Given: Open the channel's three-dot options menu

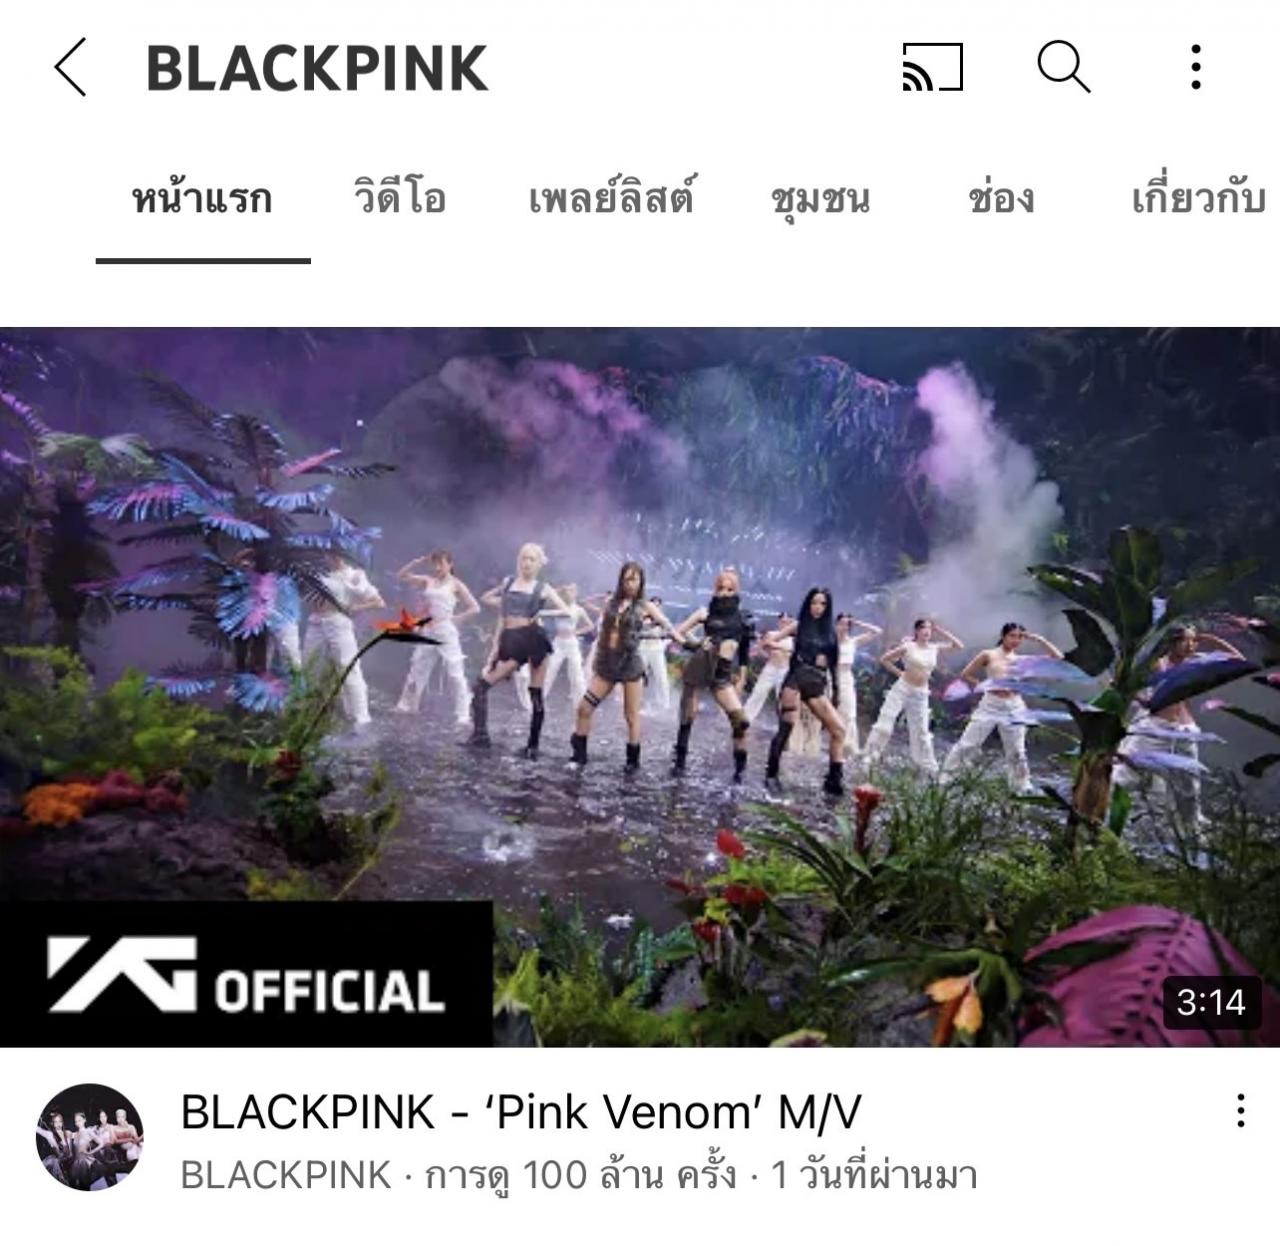Looking at the screenshot, I should coord(1195,67).
